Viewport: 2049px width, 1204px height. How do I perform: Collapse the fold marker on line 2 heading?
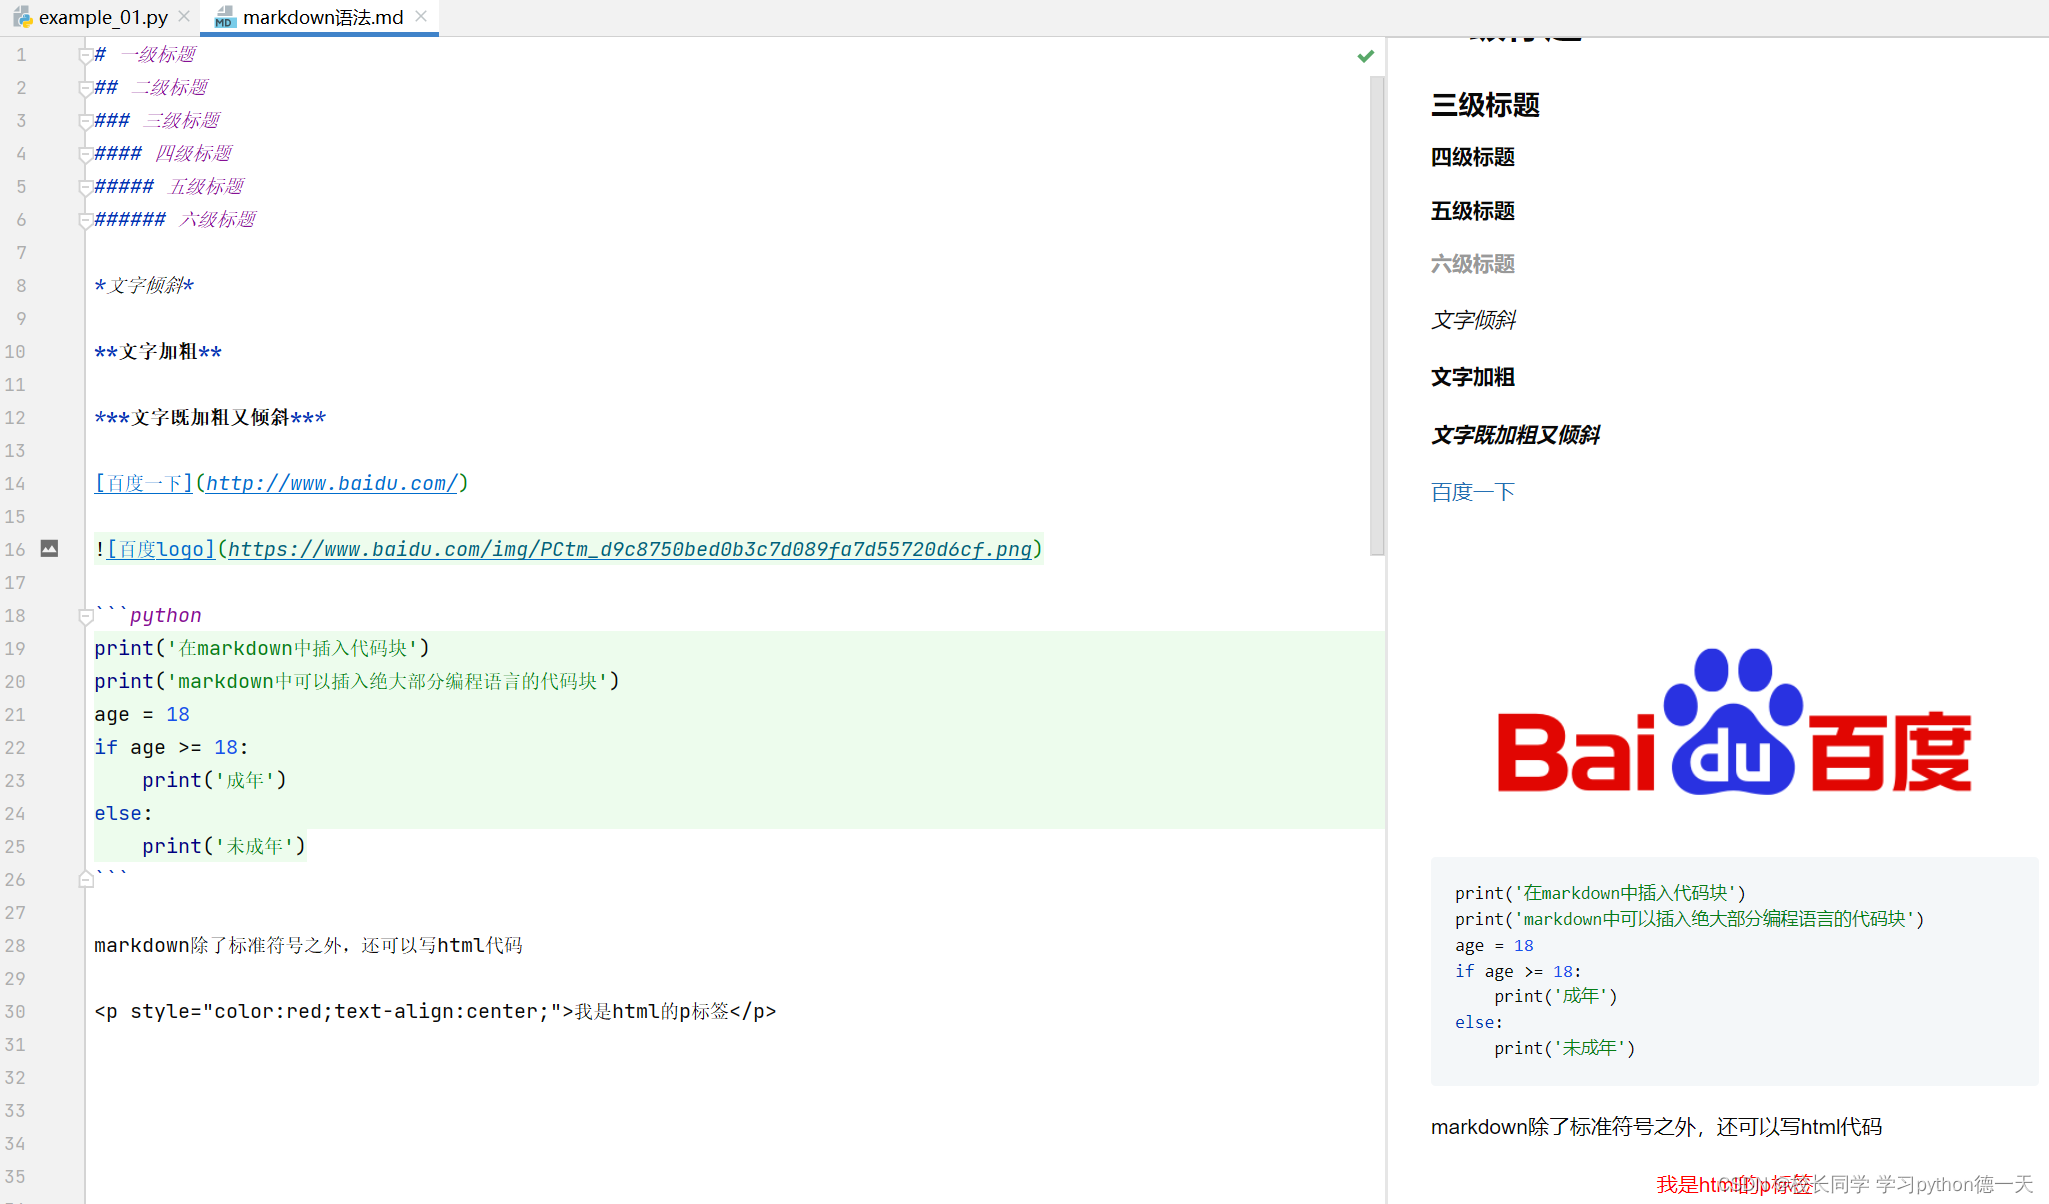point(86,89)
